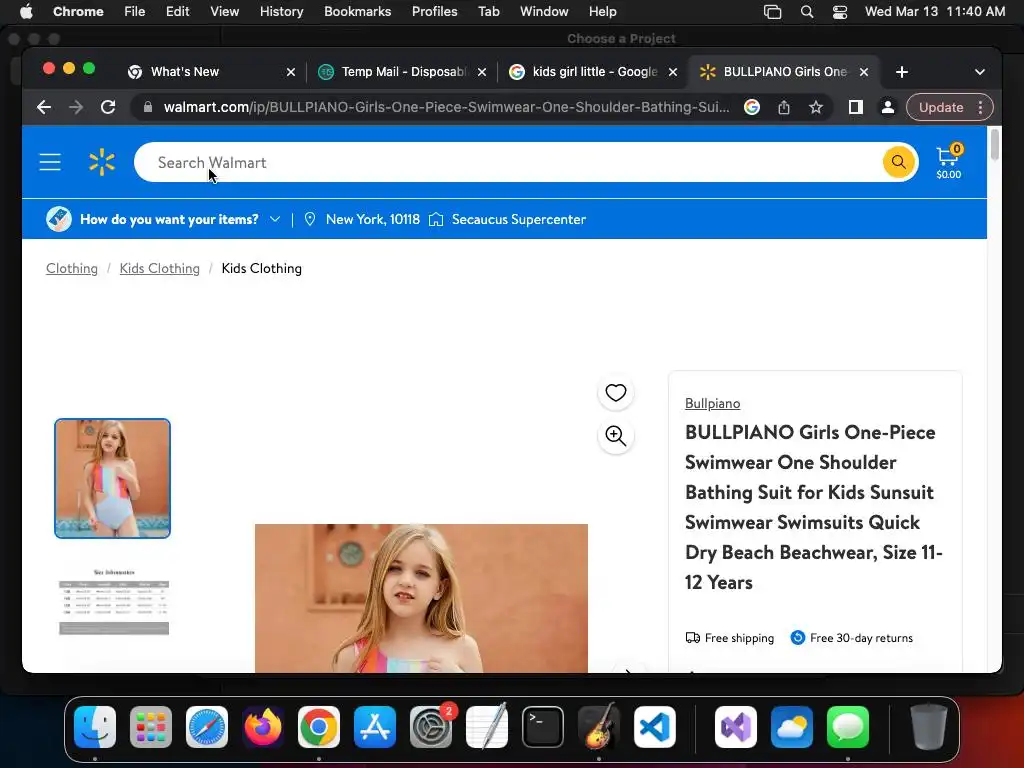Open the Profiles menu in the menu bar
The image size is (1024, 768).
[x=434, y=12]
